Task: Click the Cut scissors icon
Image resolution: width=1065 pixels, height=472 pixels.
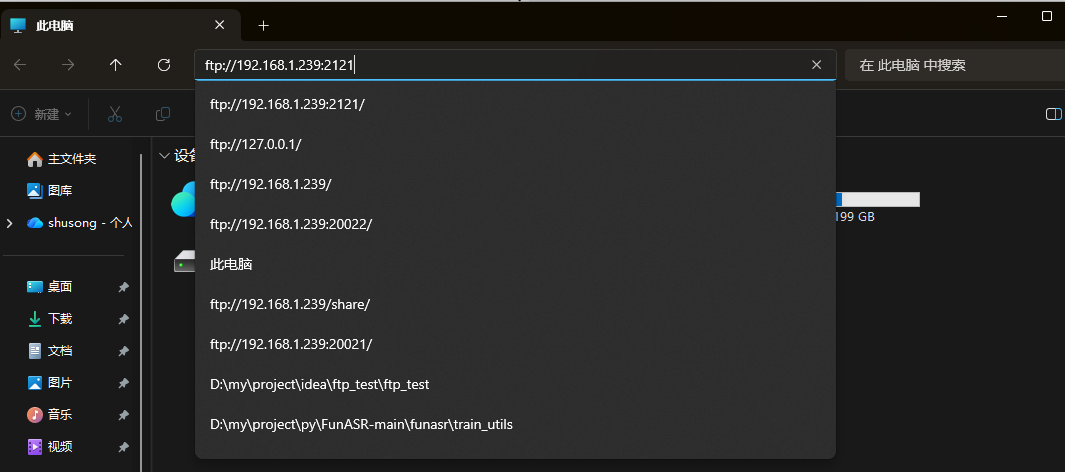Action: tap(115, 114)
